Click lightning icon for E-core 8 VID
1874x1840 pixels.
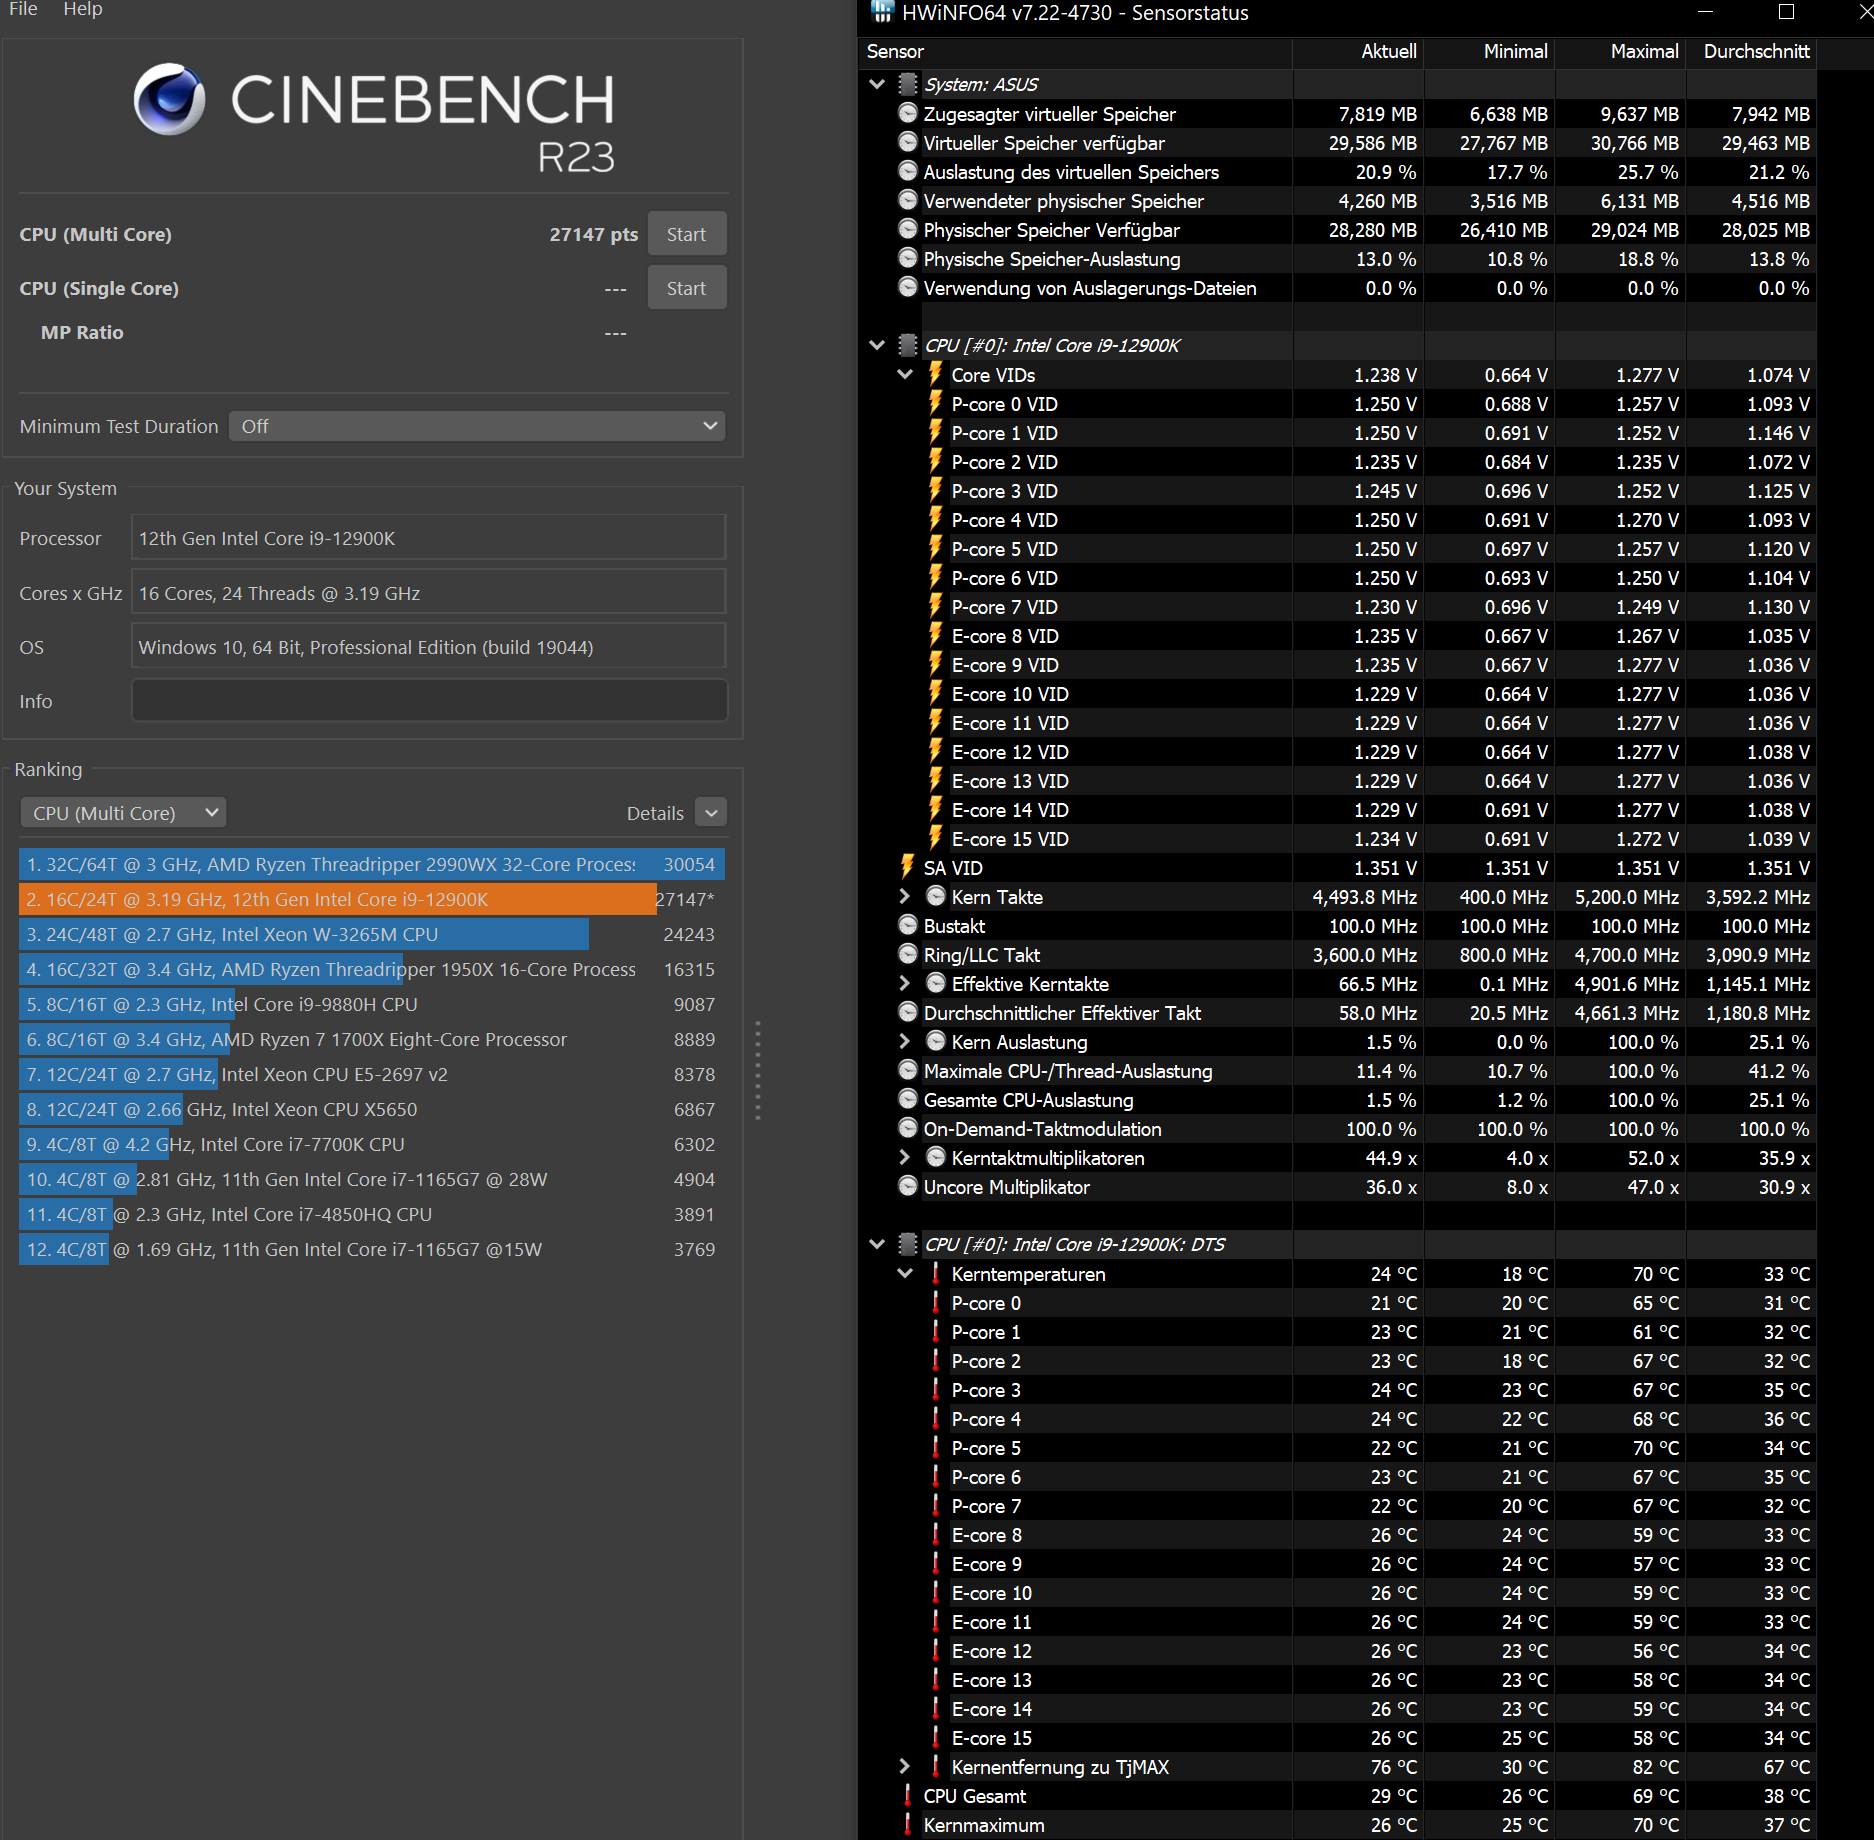(x=936, y=635)
